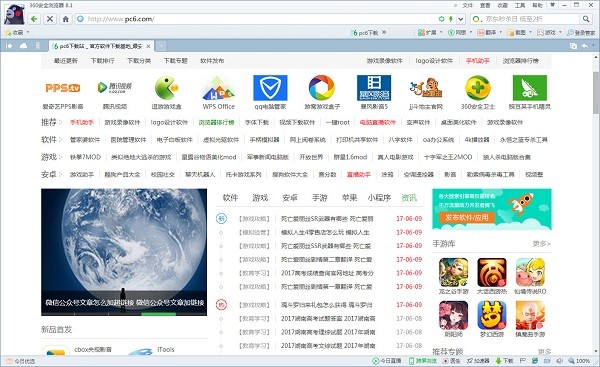This screenshot has height=367, width=600.
Task: Click the Earth carousel banner image
Action: (x=124, y=252)
